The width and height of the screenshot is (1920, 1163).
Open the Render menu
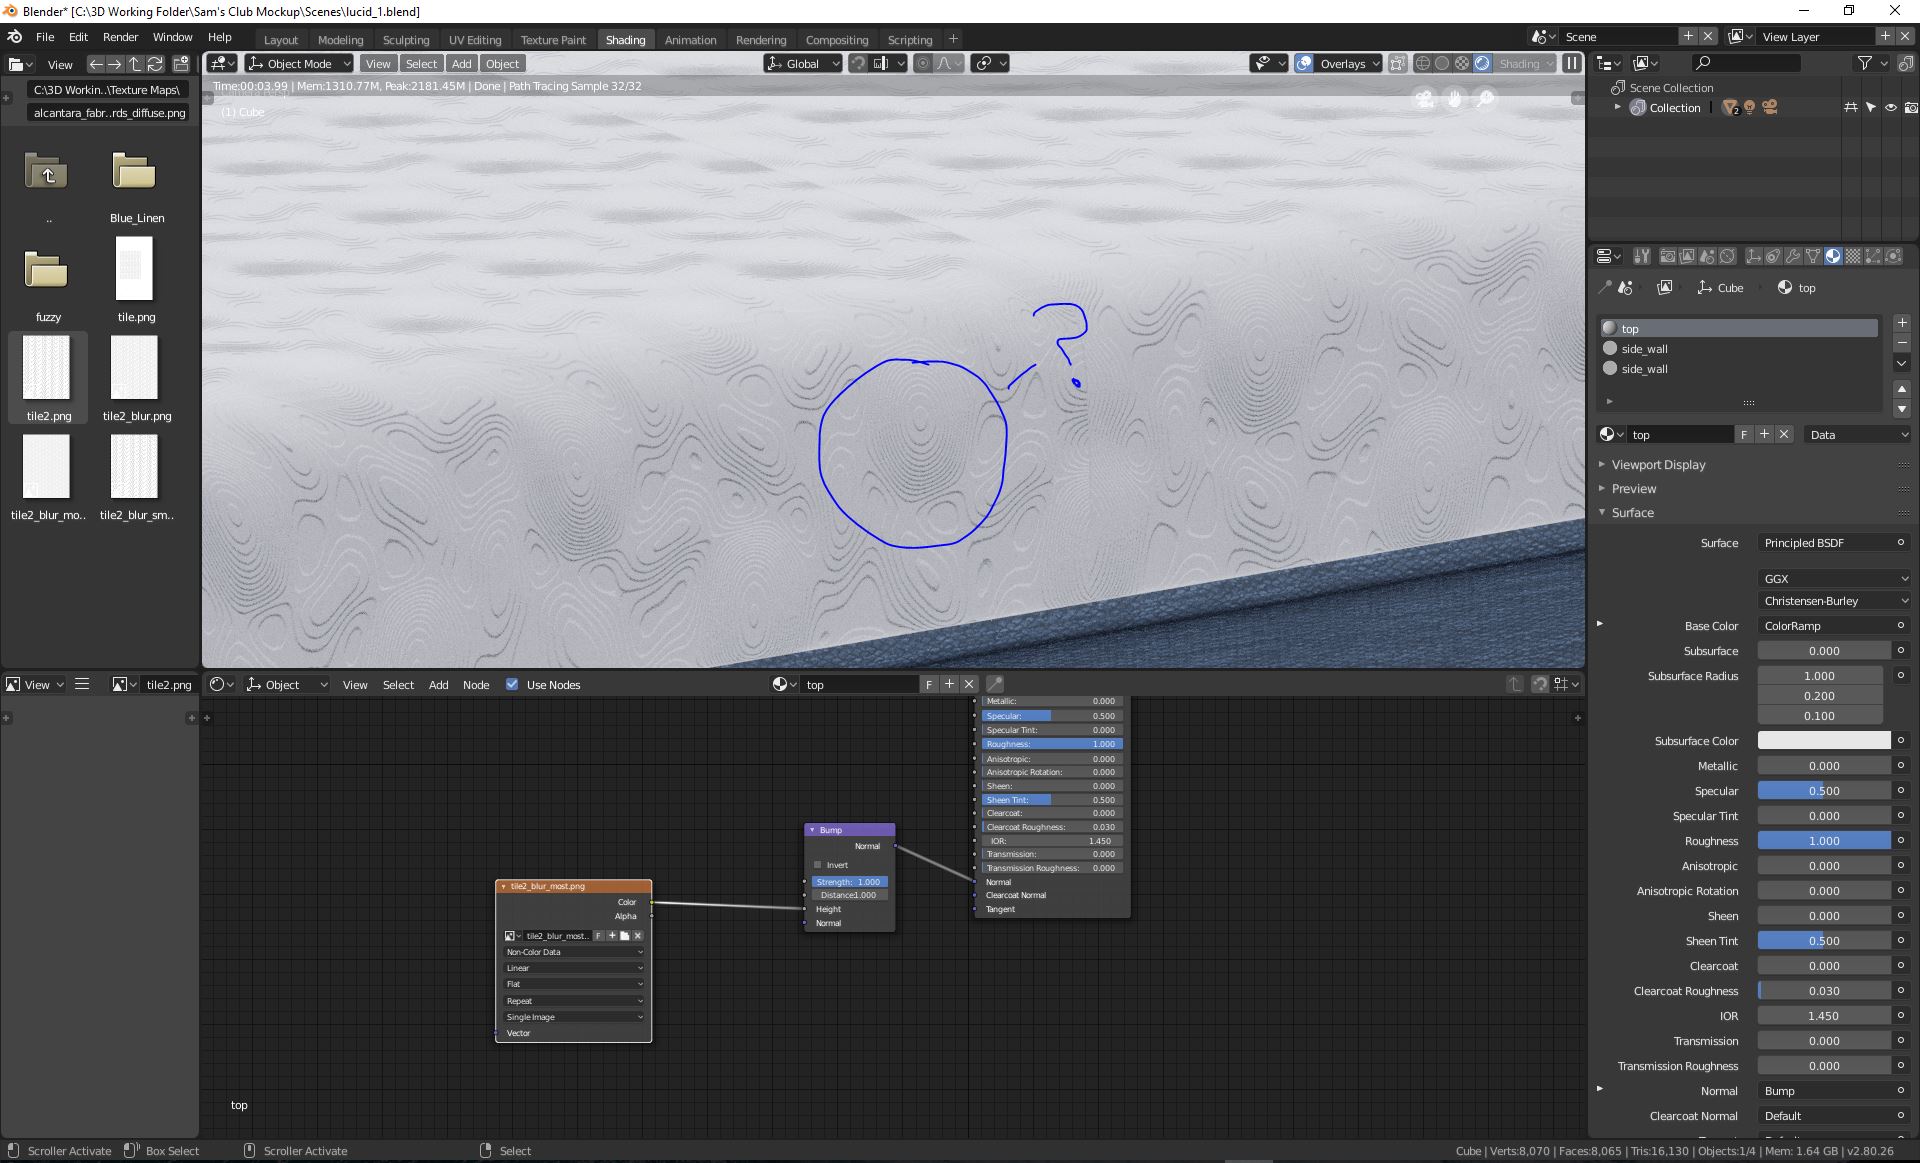point(120,37)
